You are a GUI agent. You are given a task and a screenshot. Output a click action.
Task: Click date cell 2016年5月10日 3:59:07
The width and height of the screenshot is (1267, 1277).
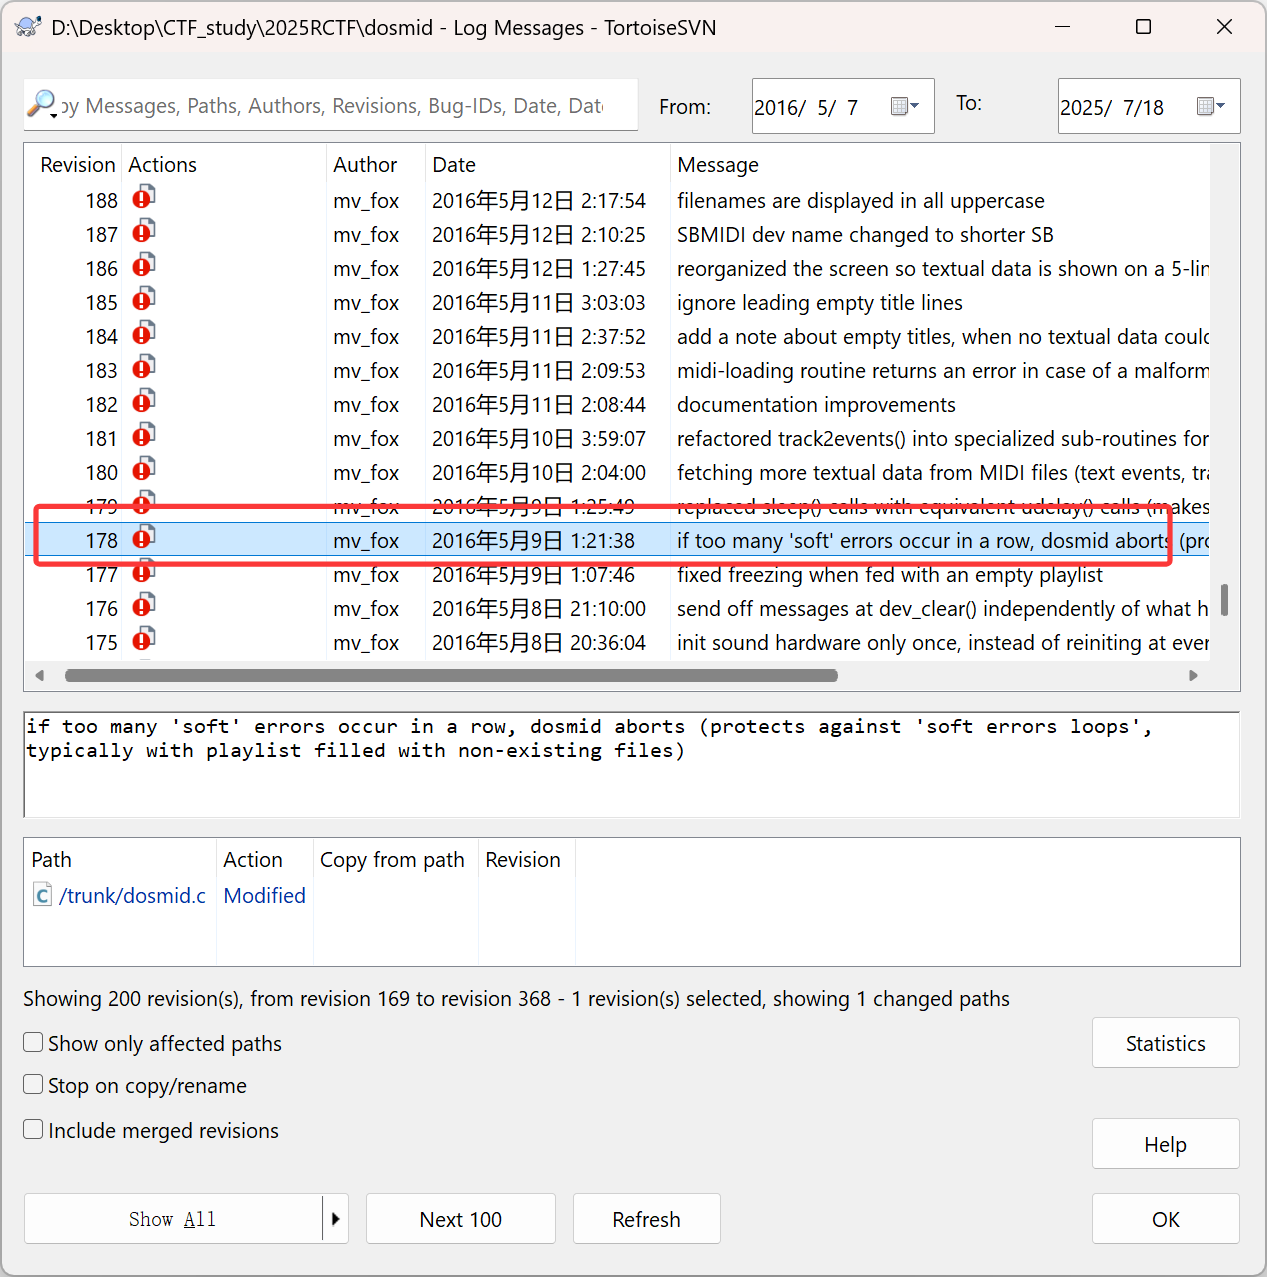tap(539, 439)
